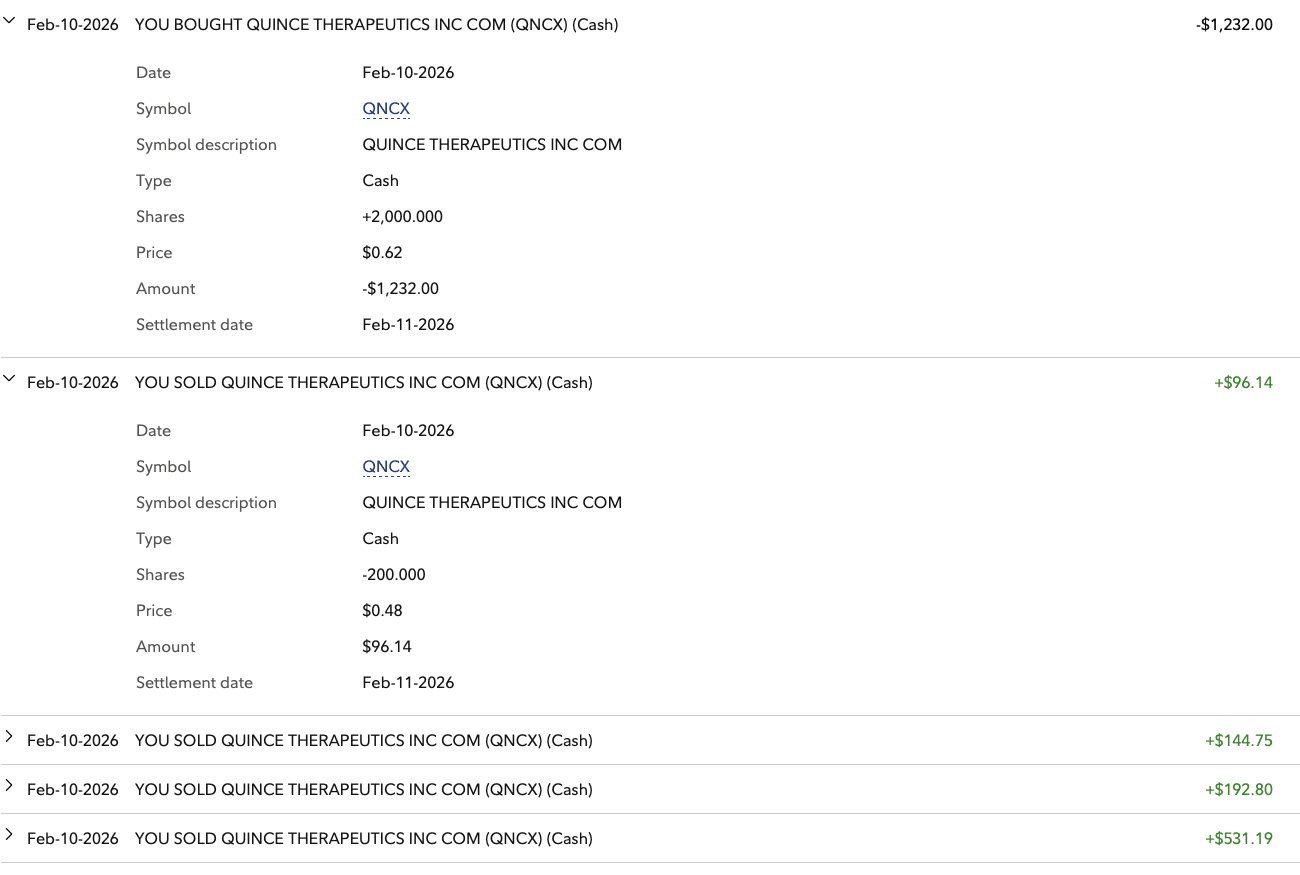Image resolution: width=1300 pixels, height=875 pixels.
Task: Click the sold row title with +$192.80
Action: tap(363, 790)
